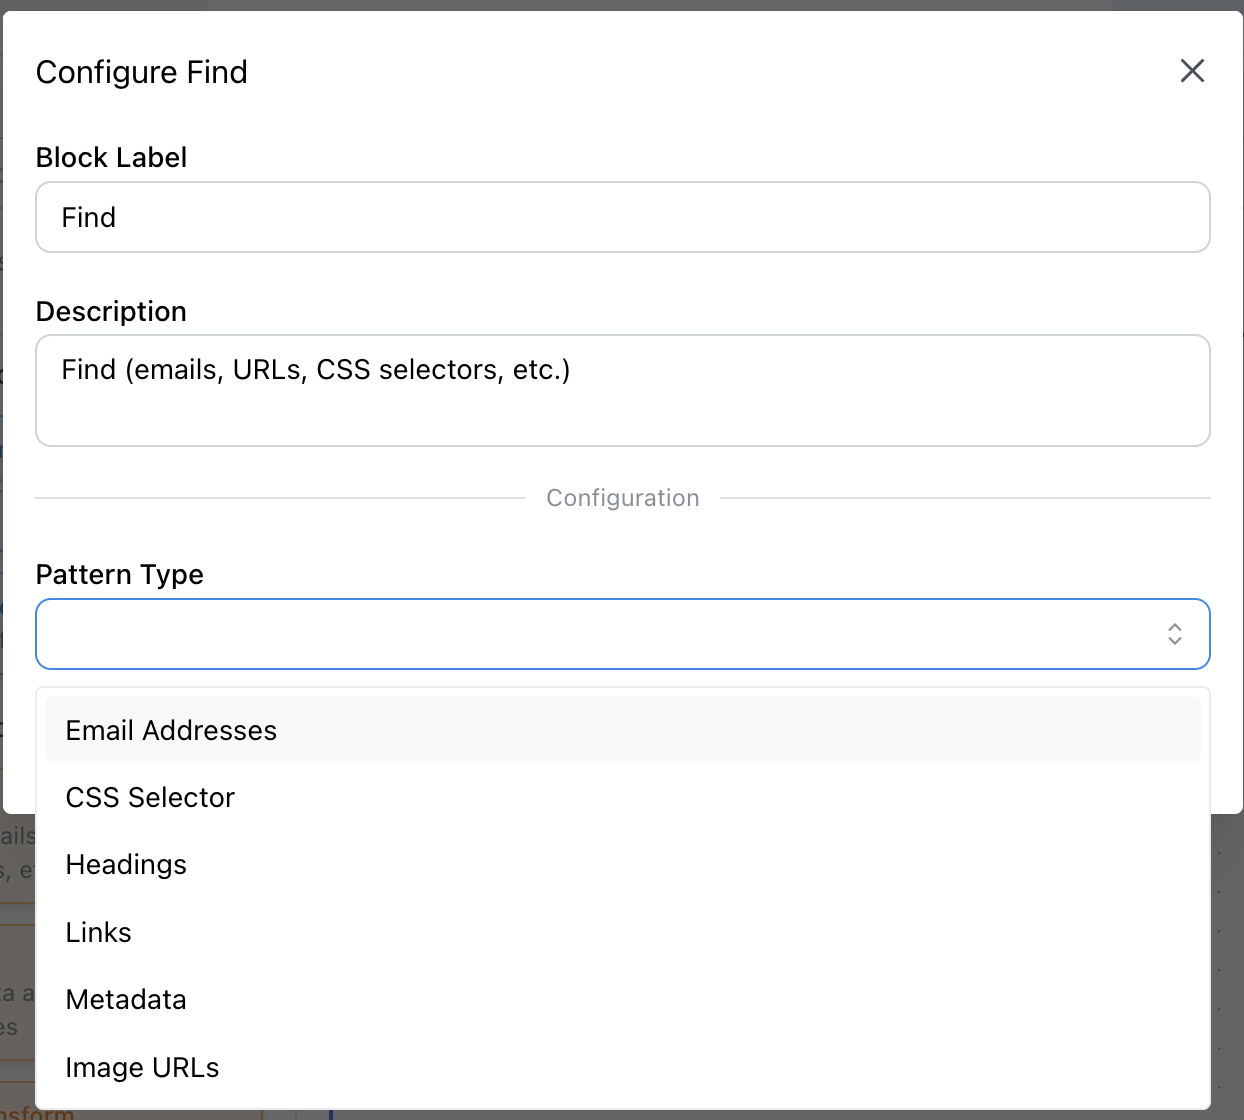Click the Configuration section divider text
Image resolution: width=1244 pixels, height=1120 pixels.
(x=622, y=498)
